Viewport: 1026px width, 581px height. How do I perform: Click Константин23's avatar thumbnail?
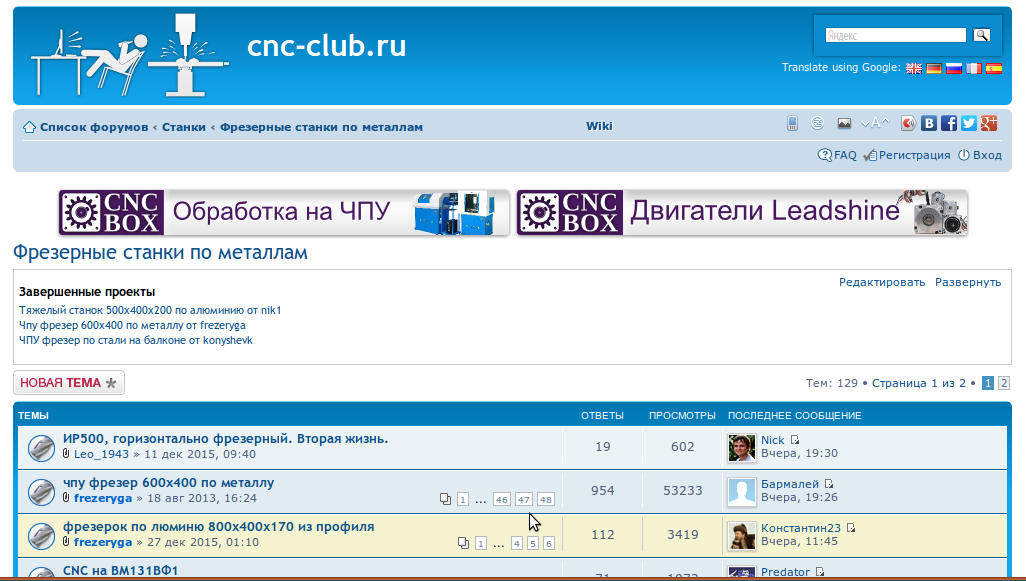tap(741, 536)
